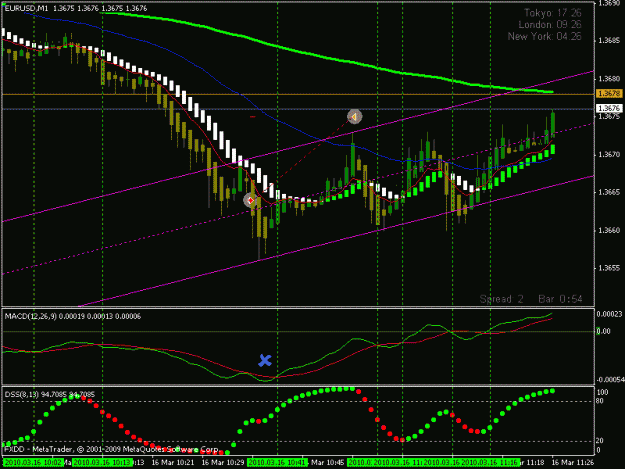Click the 16 Mar 11:26 time axis label
Viewport: 625px width, 469px height.
573,463
